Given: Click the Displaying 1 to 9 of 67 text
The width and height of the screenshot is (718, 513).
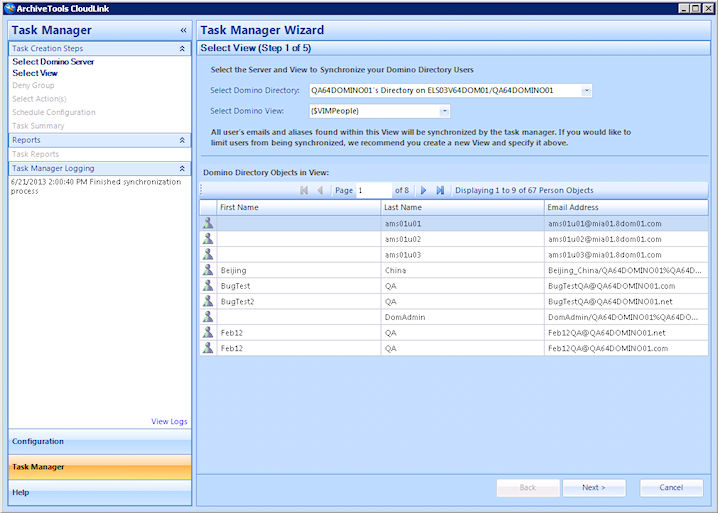Looking at the screenshot, I should point(524,190).
